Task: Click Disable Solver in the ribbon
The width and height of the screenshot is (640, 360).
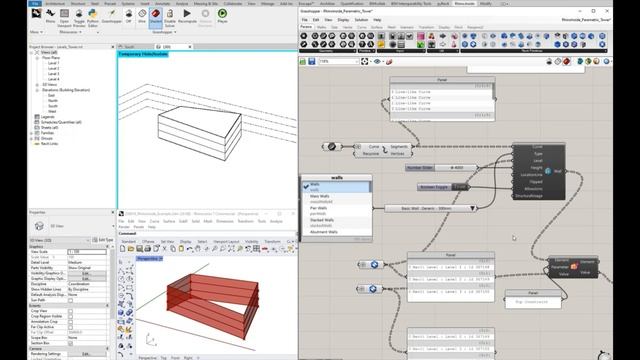Action: [170, 16]
